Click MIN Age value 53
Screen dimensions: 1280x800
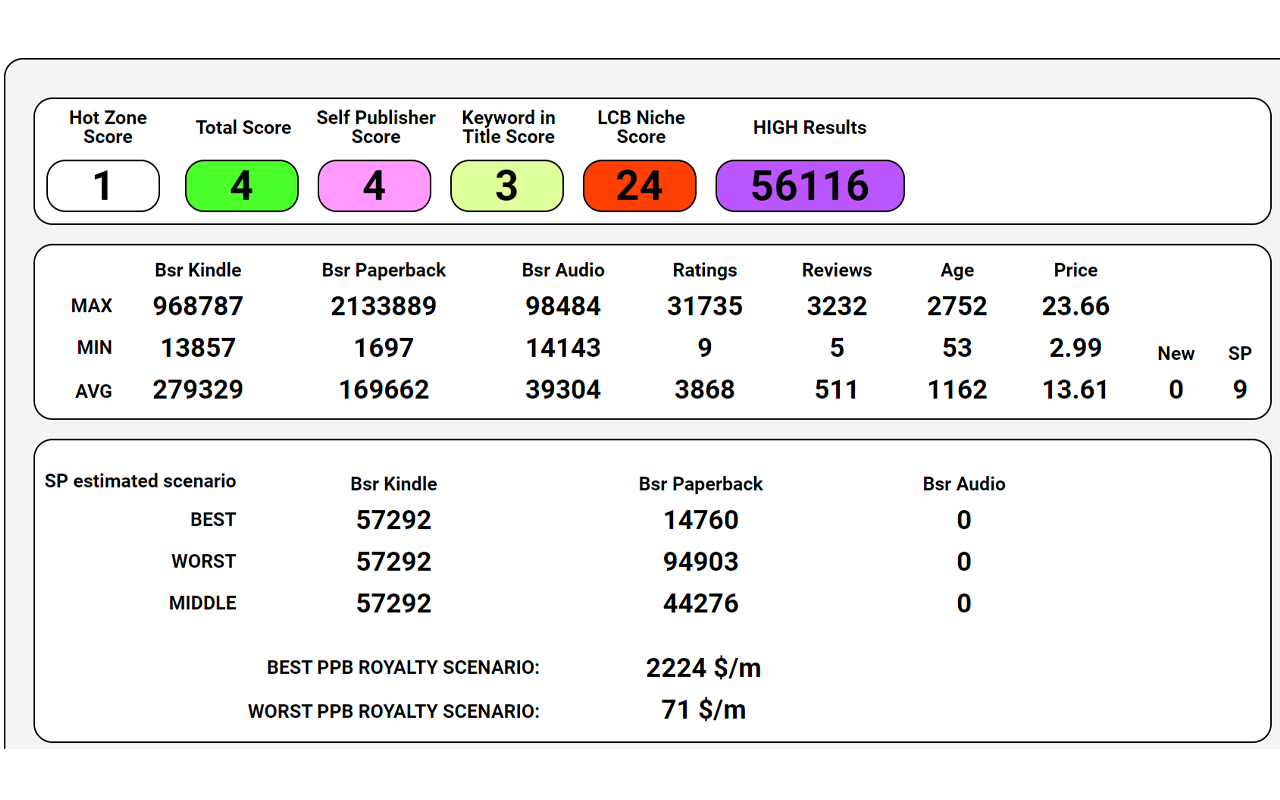957,348
